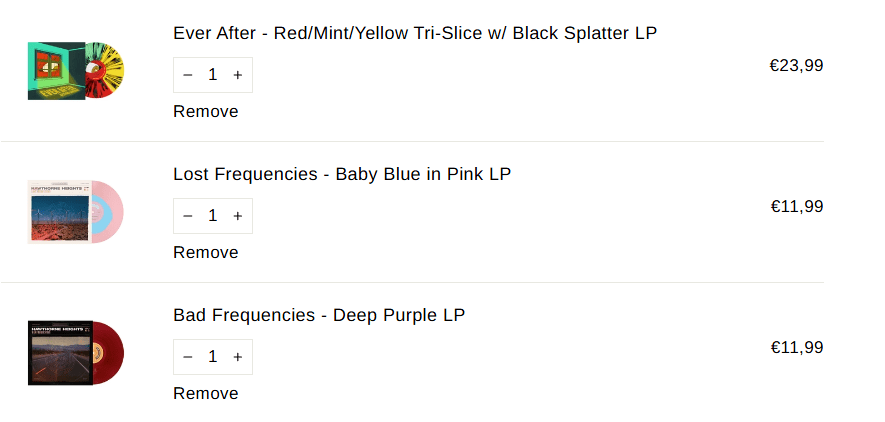Reduce Bad Frequencies Deep Purple LP quantity
Viewport: 885px width, 422px height.
188,357
